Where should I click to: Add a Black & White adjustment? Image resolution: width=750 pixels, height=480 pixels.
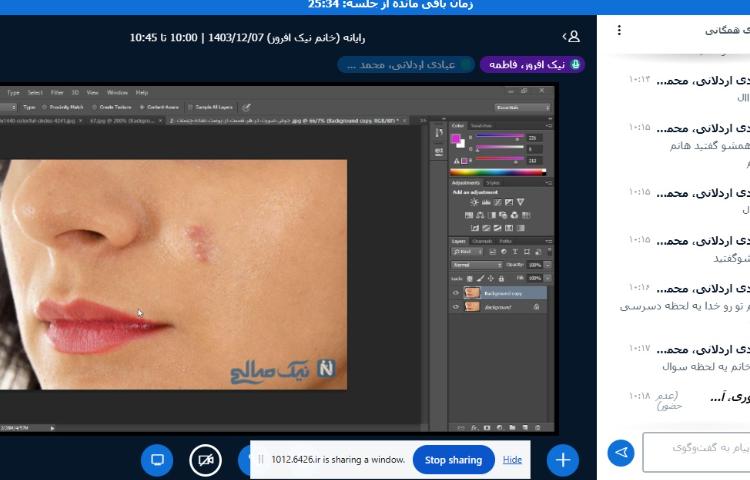click(492, 215)
